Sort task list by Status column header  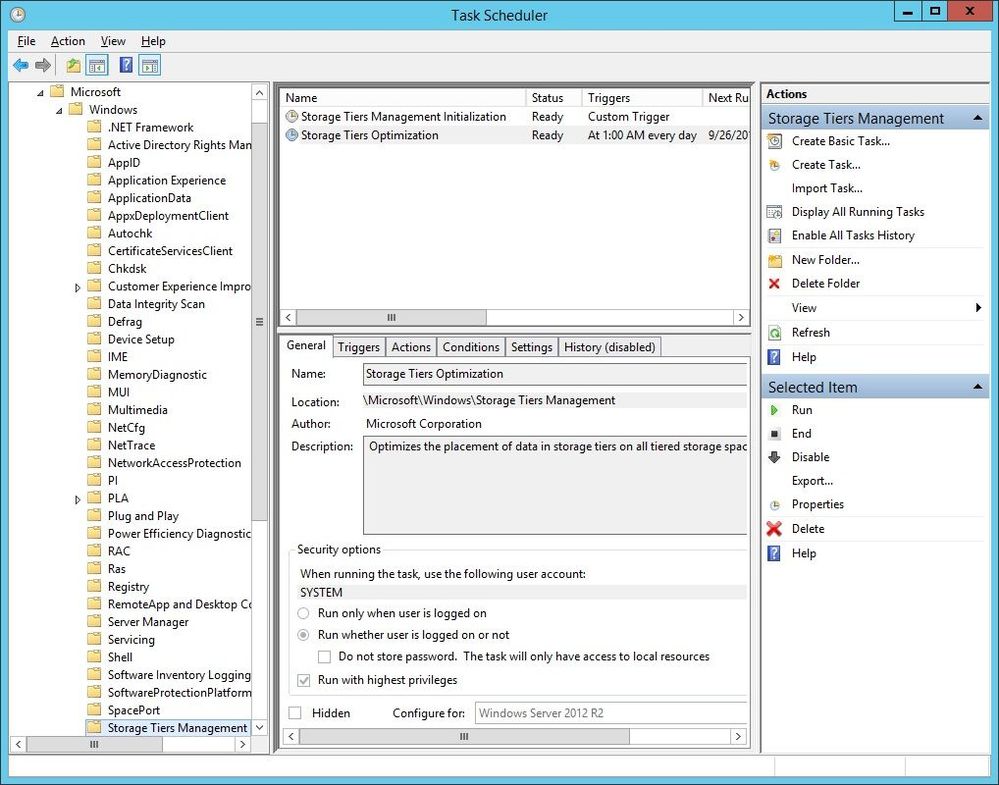(554, 98)
